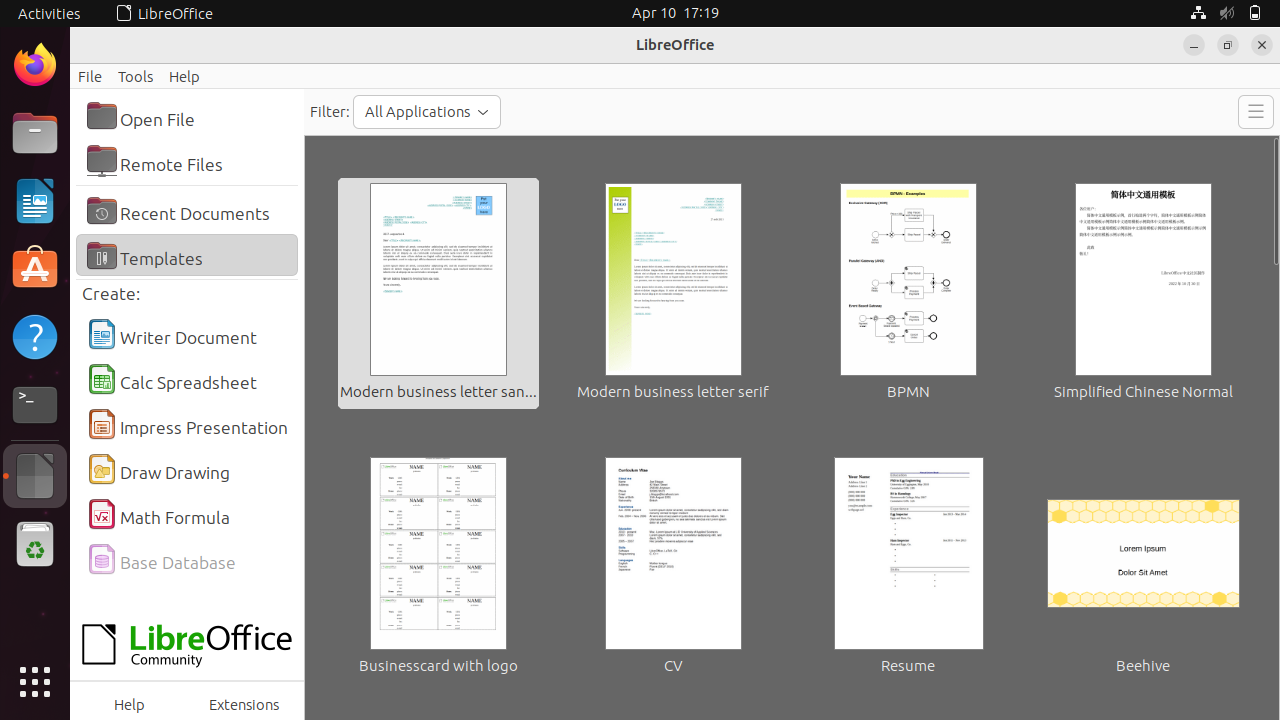
Task: Click the Help button at the bottom
Action: 129,704
